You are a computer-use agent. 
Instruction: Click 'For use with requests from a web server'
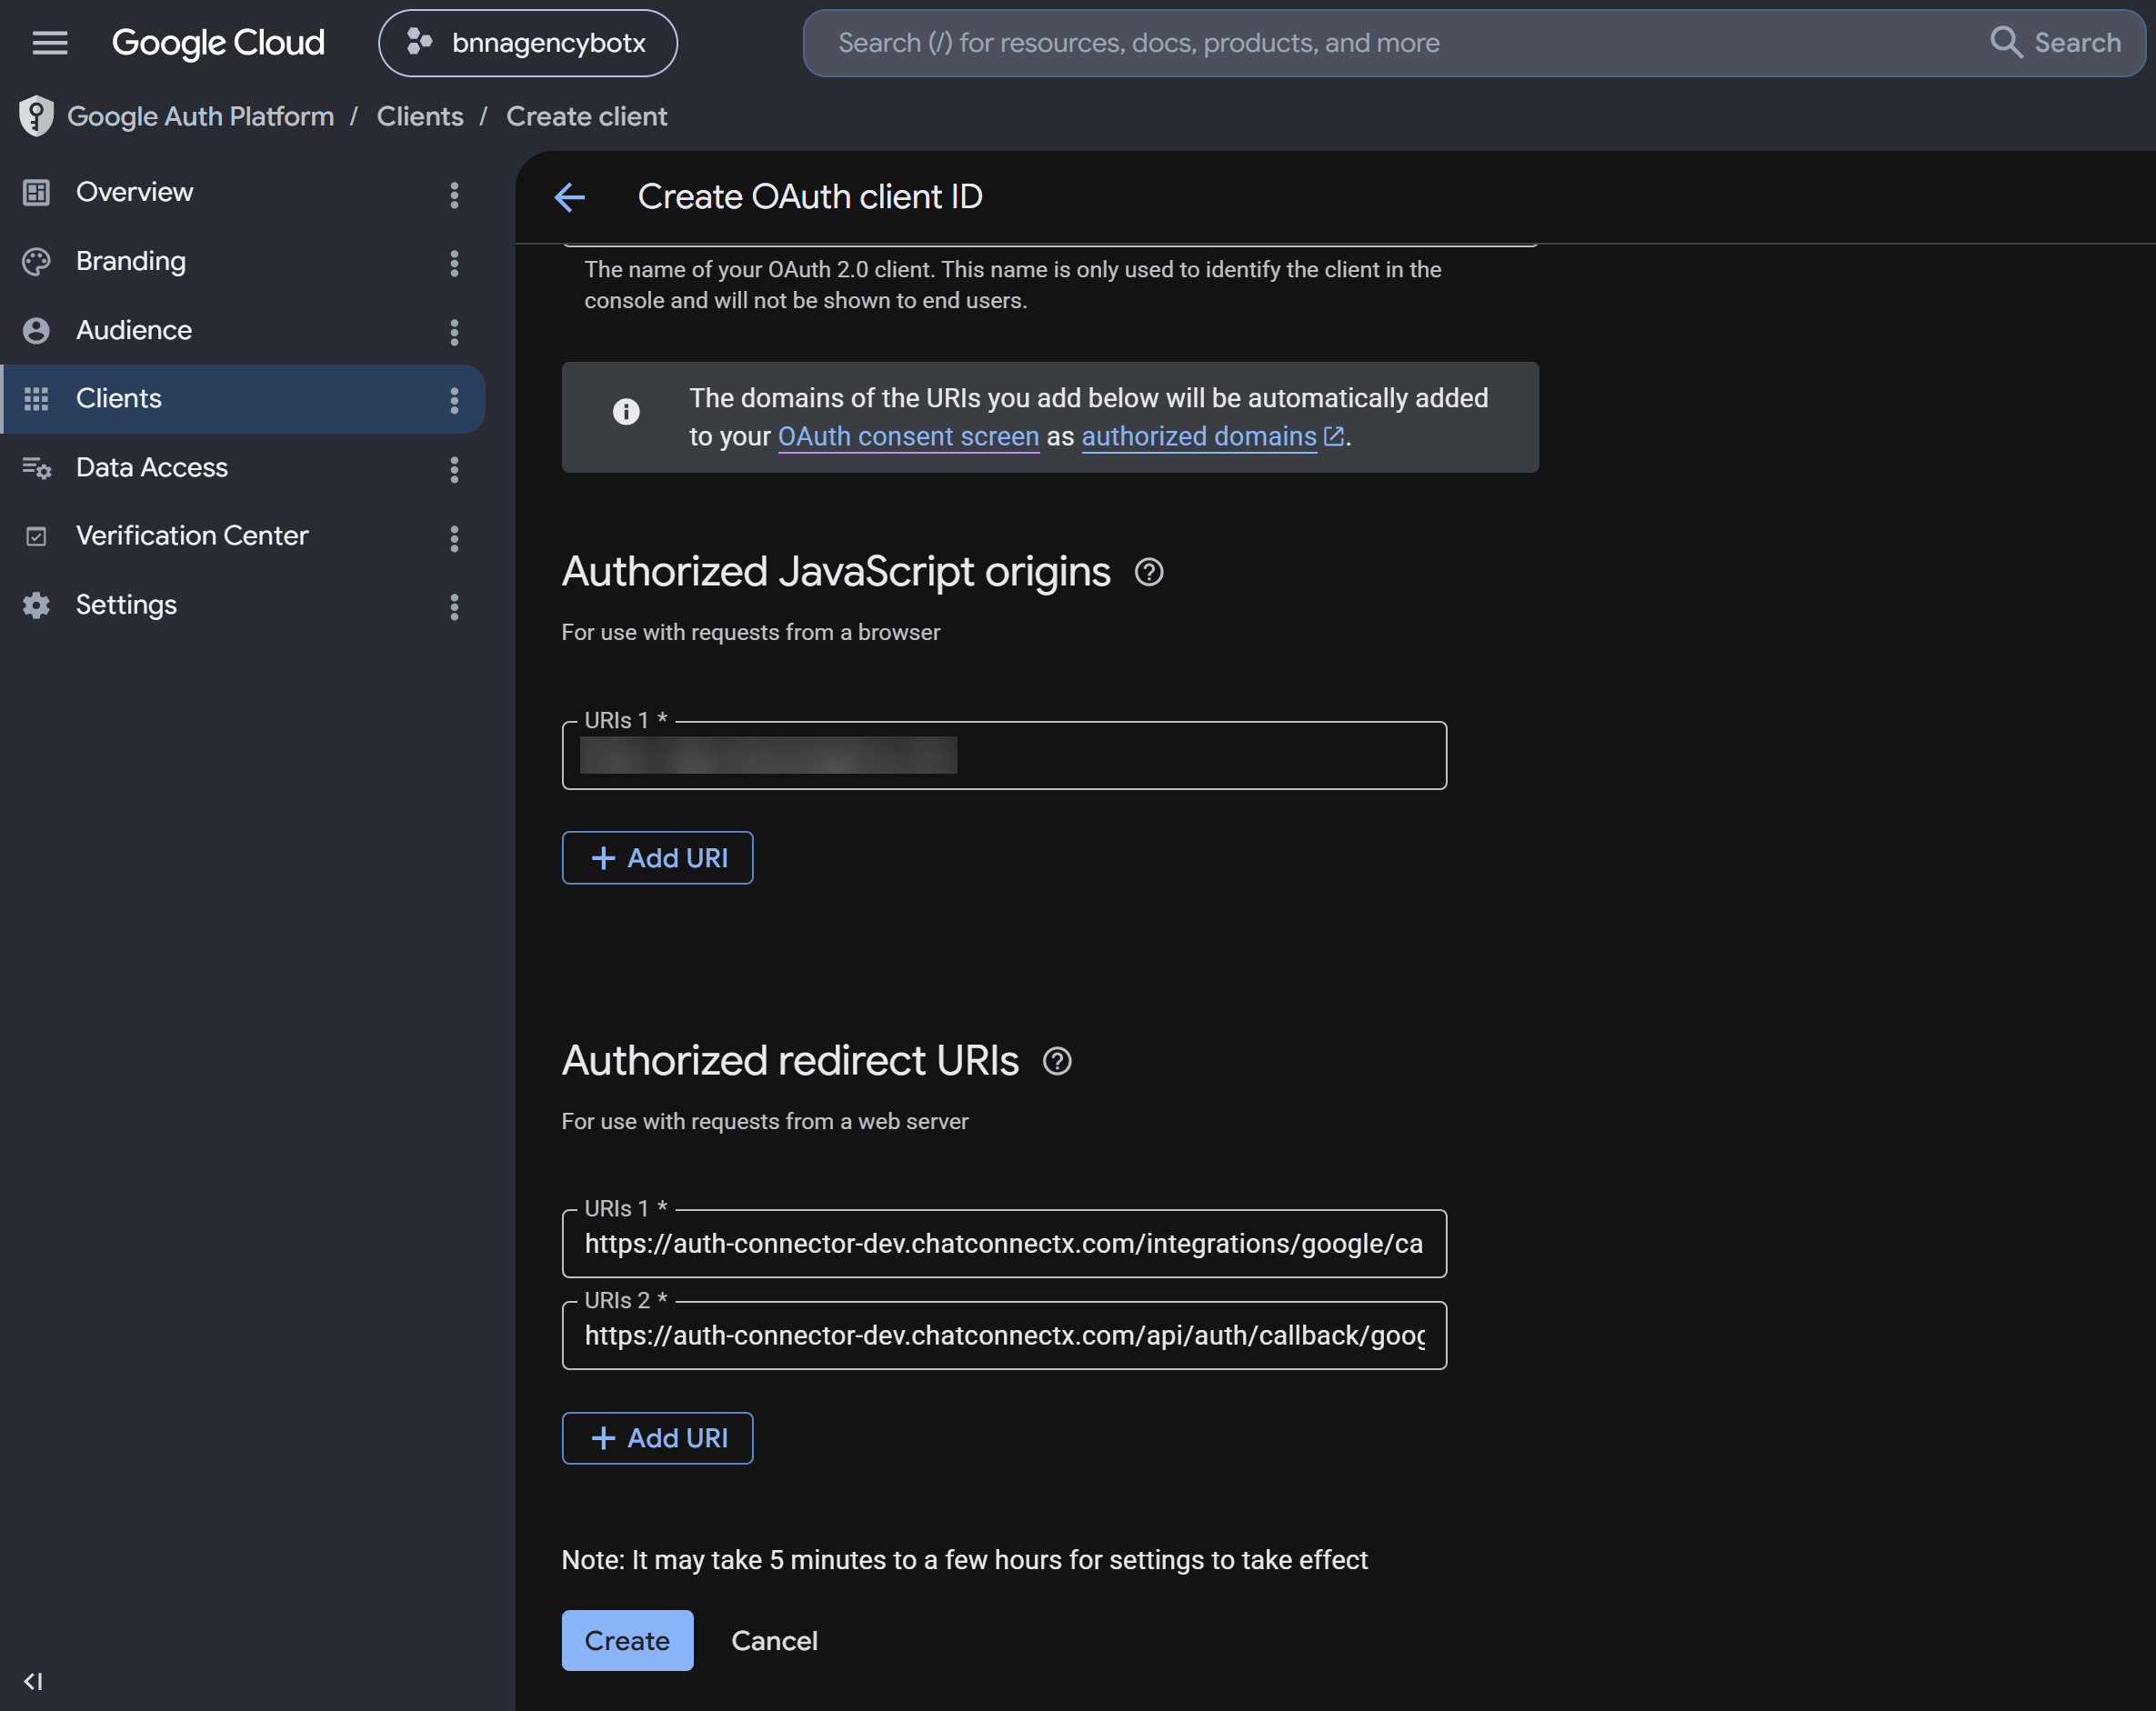[x=765, y=1121]
